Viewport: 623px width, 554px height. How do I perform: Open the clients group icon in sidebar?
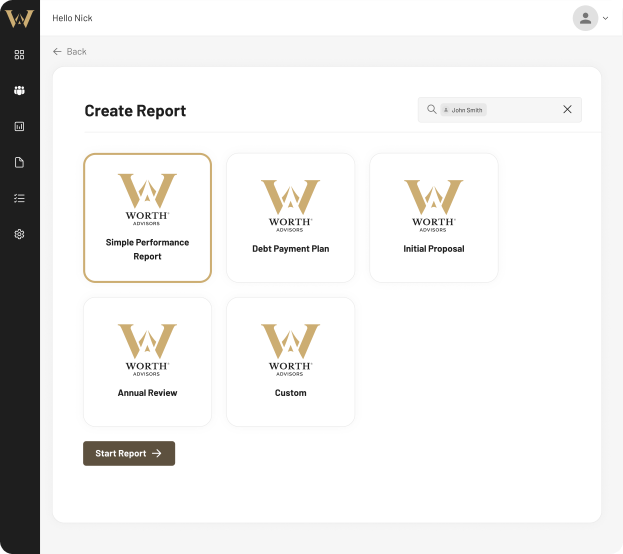tap(19, 90)
